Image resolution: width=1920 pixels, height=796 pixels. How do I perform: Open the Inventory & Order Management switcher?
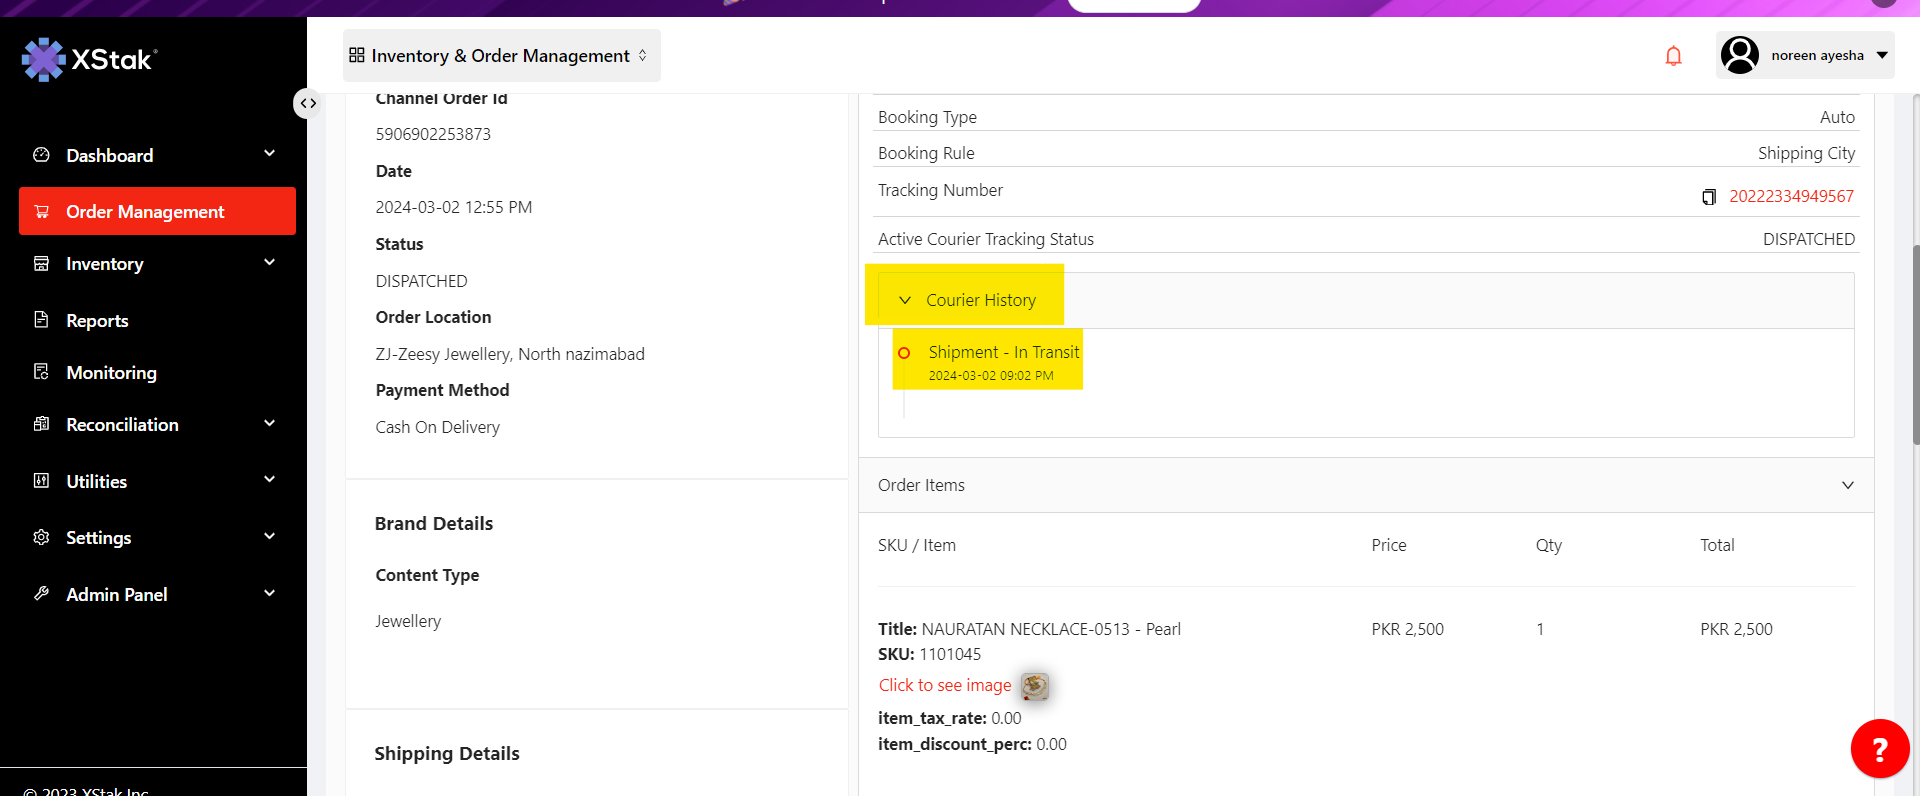(501, 56)
